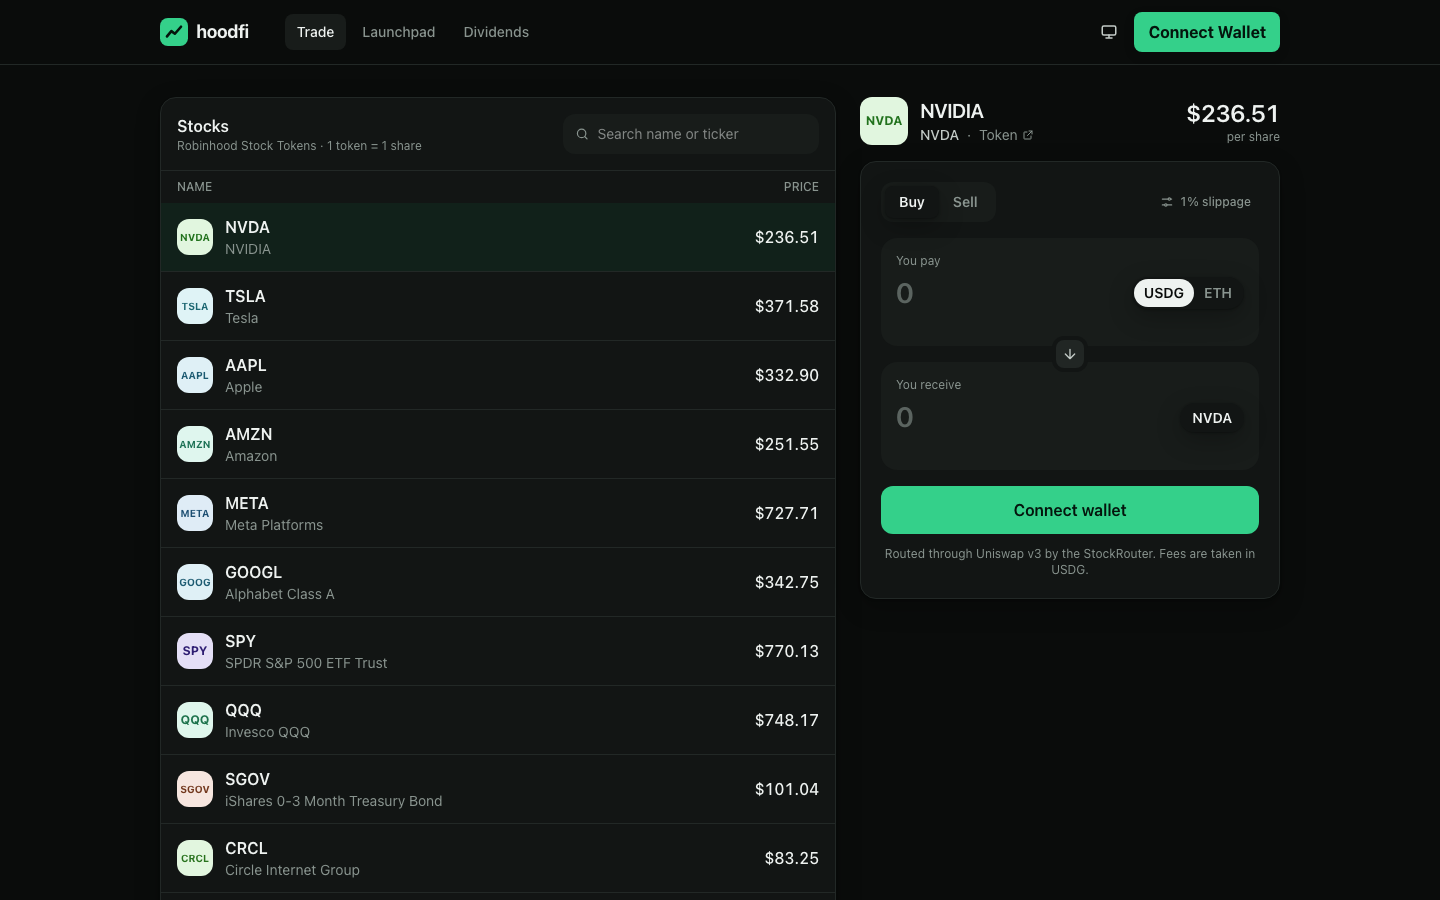Click the hoodfi logo icon
This screenshot has width=1440, height=900.
(x=174, y=32)
